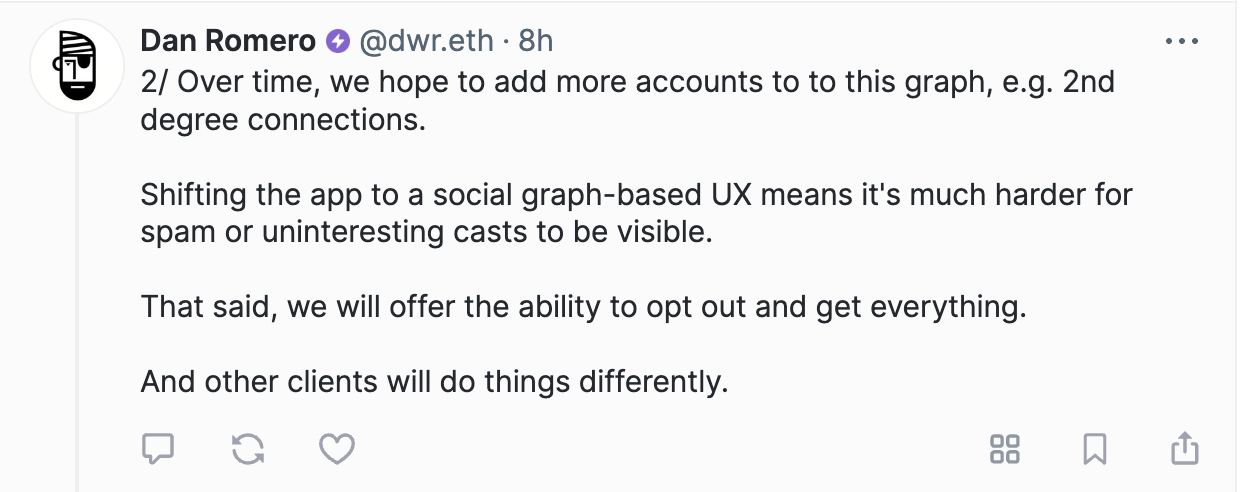This screenshot has width=1242, height=492.
Task: Click the Dan Romero display name
Action: coord(229,41)
